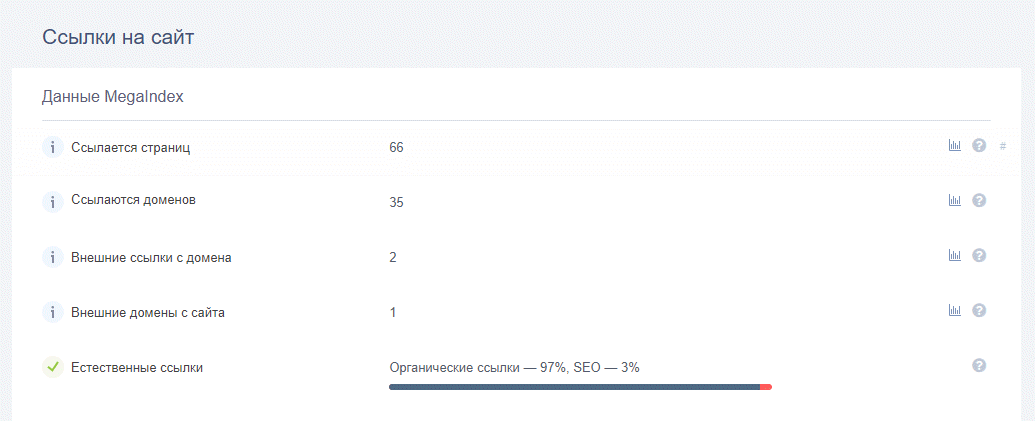Click red SEO segment of progress bar
Screen dimensions: 1035x421
[x=766, y=387]
